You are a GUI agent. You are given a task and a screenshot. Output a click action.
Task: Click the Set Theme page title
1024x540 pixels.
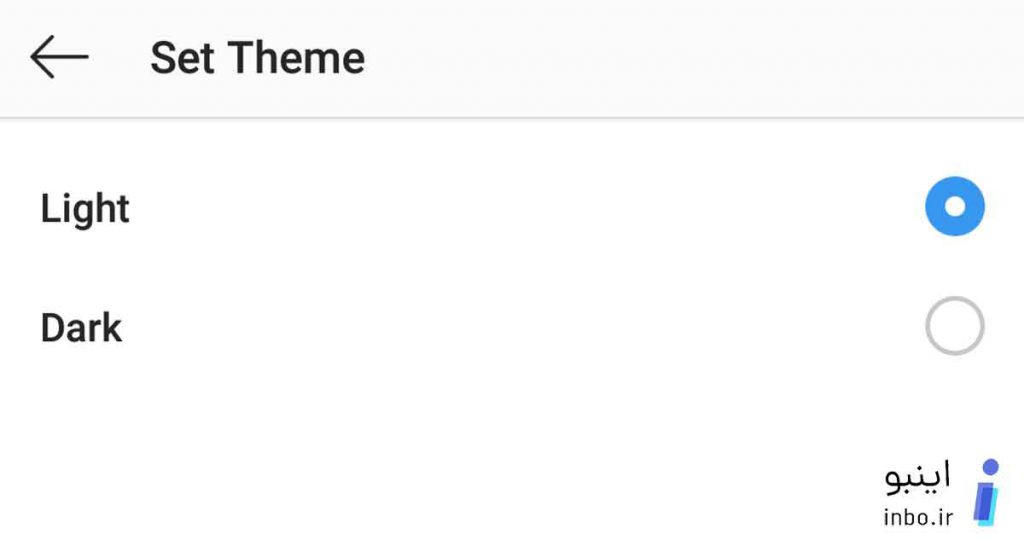257,58
